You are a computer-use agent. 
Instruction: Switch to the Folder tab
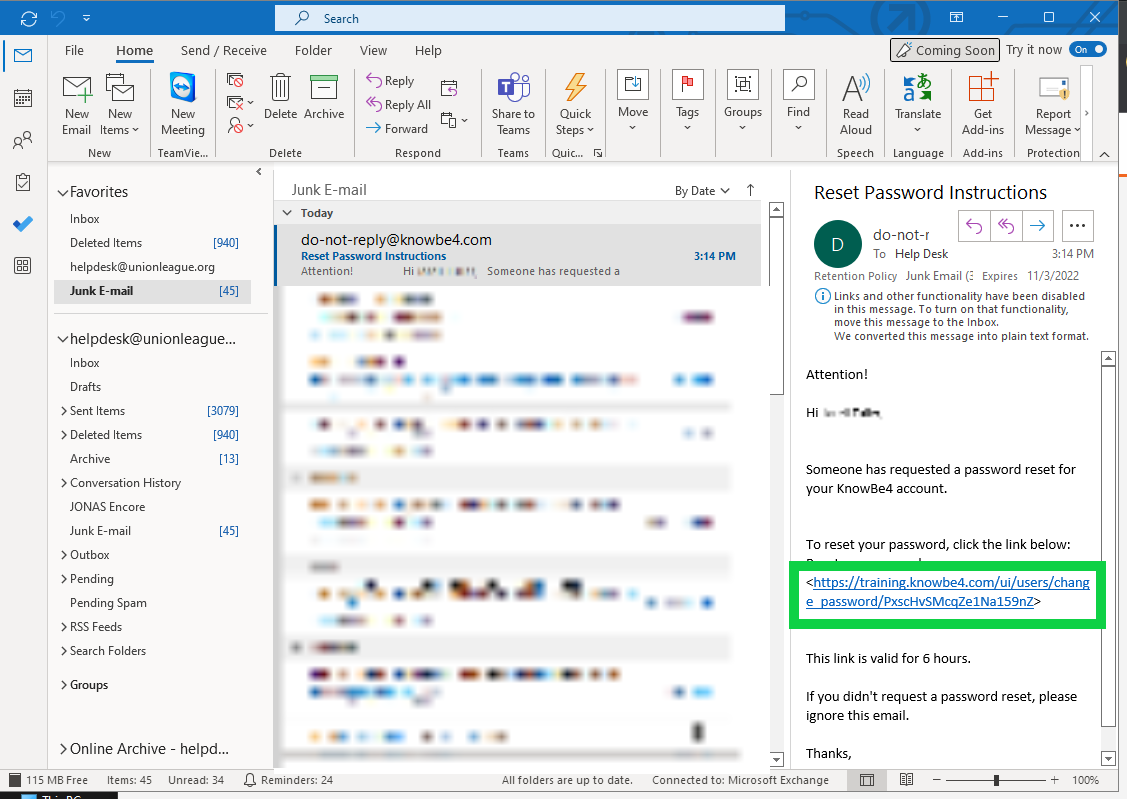click(313, 50)
